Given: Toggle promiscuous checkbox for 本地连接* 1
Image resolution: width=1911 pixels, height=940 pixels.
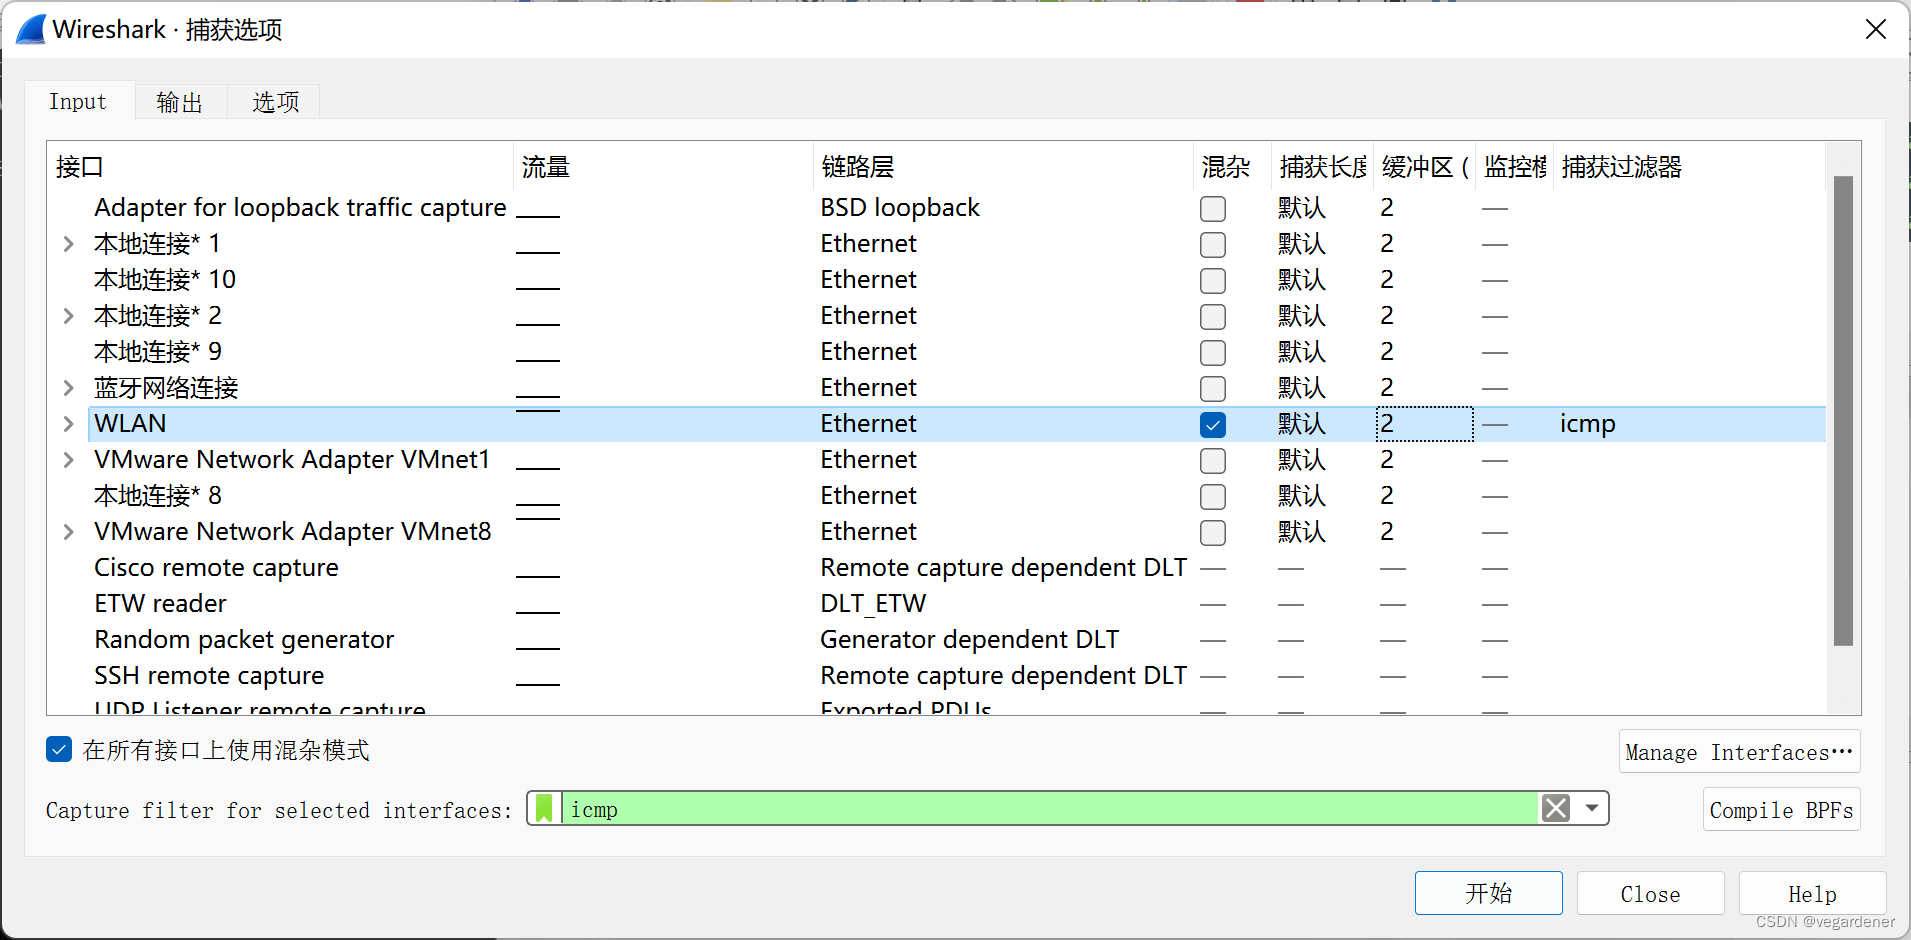Looking at the screenshot, I should [1213, 244].
